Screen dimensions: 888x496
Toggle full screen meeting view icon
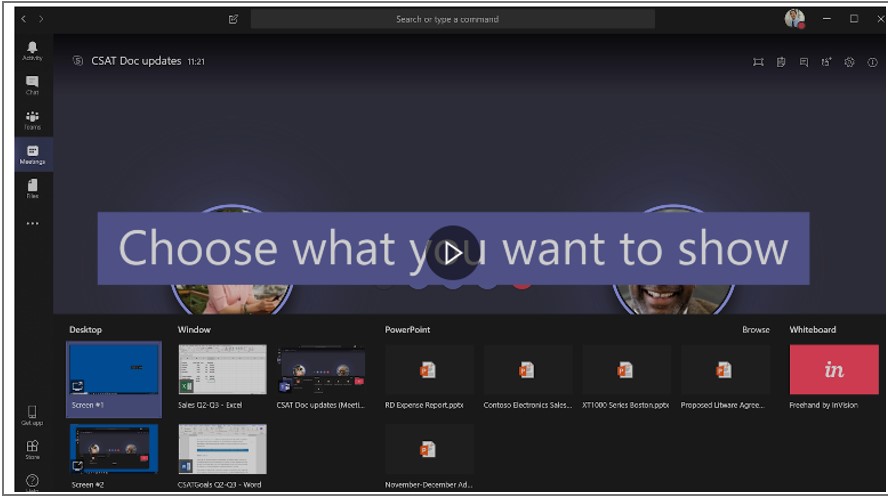[x=758, y=62]
